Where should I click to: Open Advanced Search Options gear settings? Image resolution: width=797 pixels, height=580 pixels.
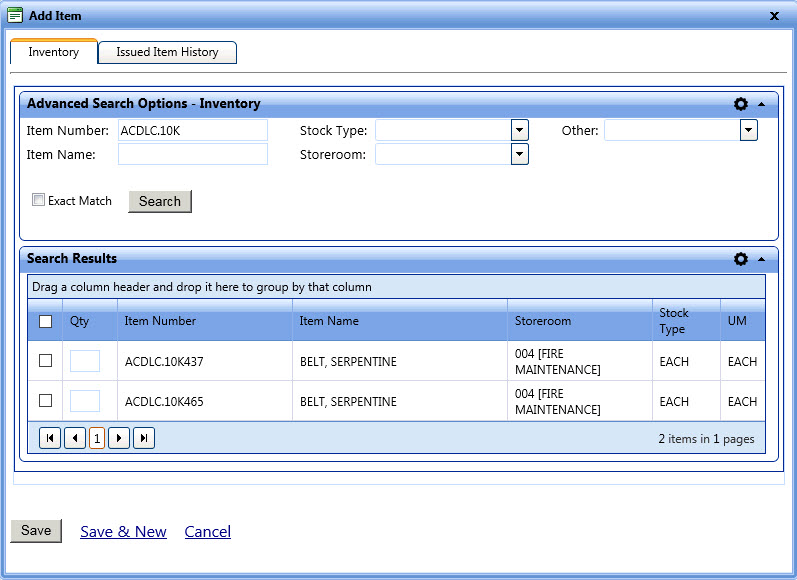[x=740, y=104]
